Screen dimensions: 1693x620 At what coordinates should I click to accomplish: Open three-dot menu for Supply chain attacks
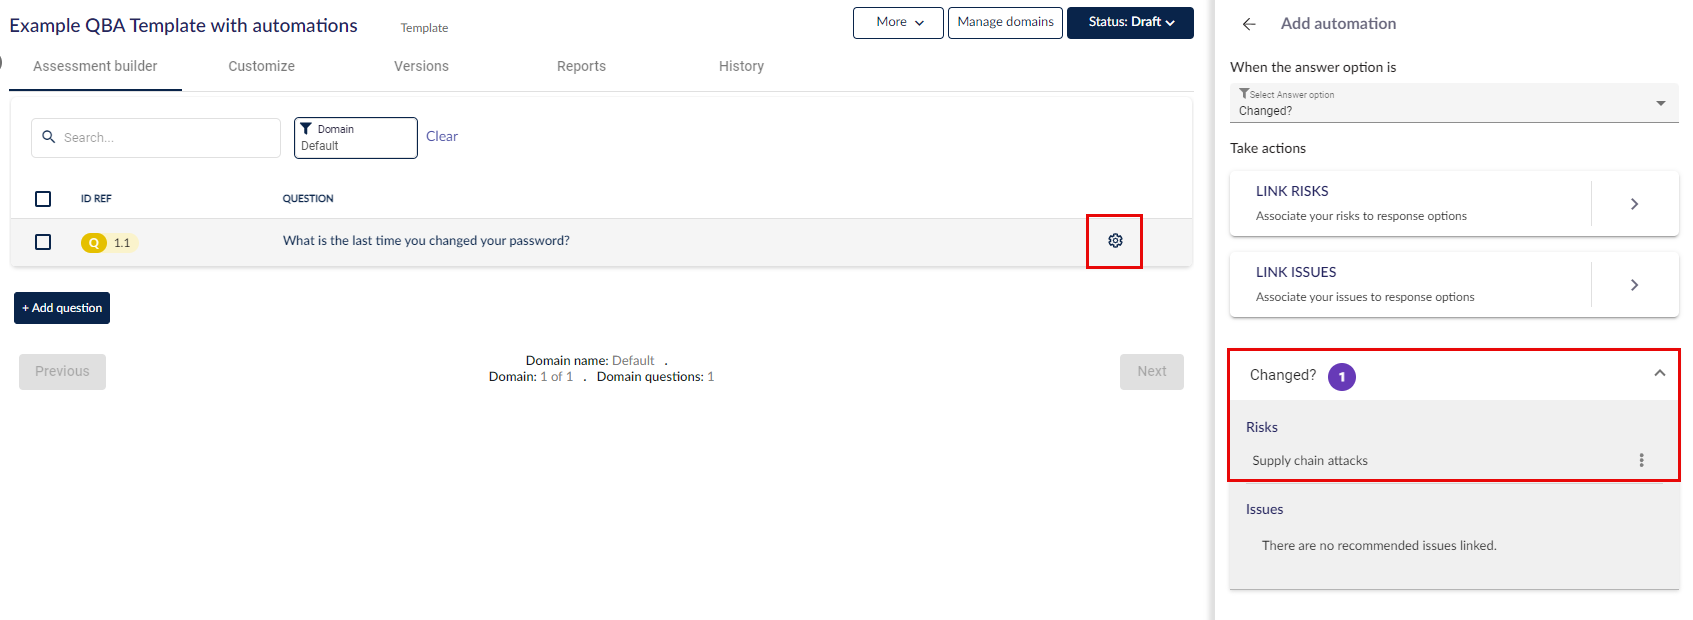pyautogui.click(x=1641, y=460)
